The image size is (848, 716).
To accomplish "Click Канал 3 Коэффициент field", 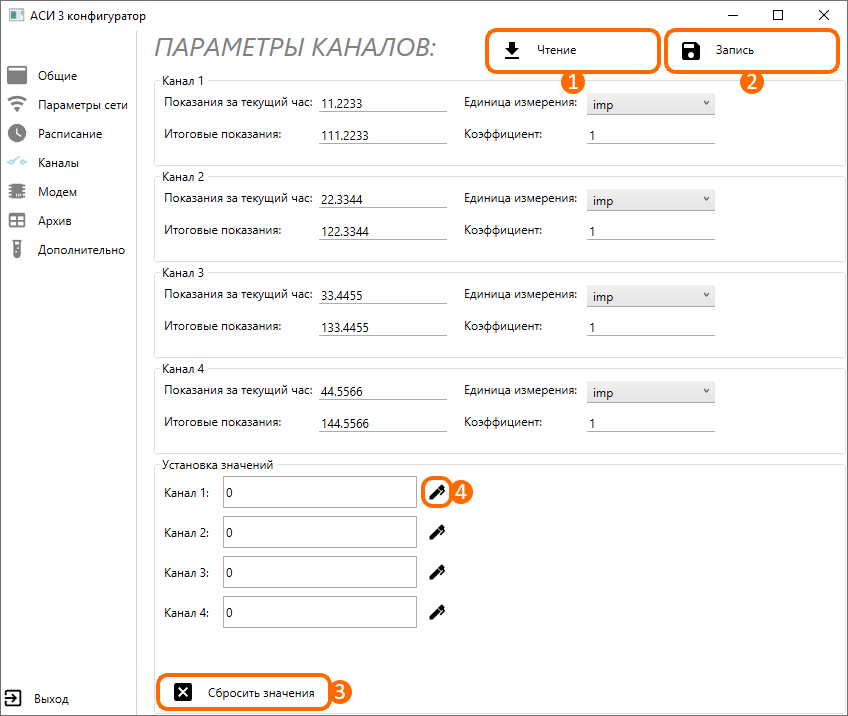I will coord(651,327).
